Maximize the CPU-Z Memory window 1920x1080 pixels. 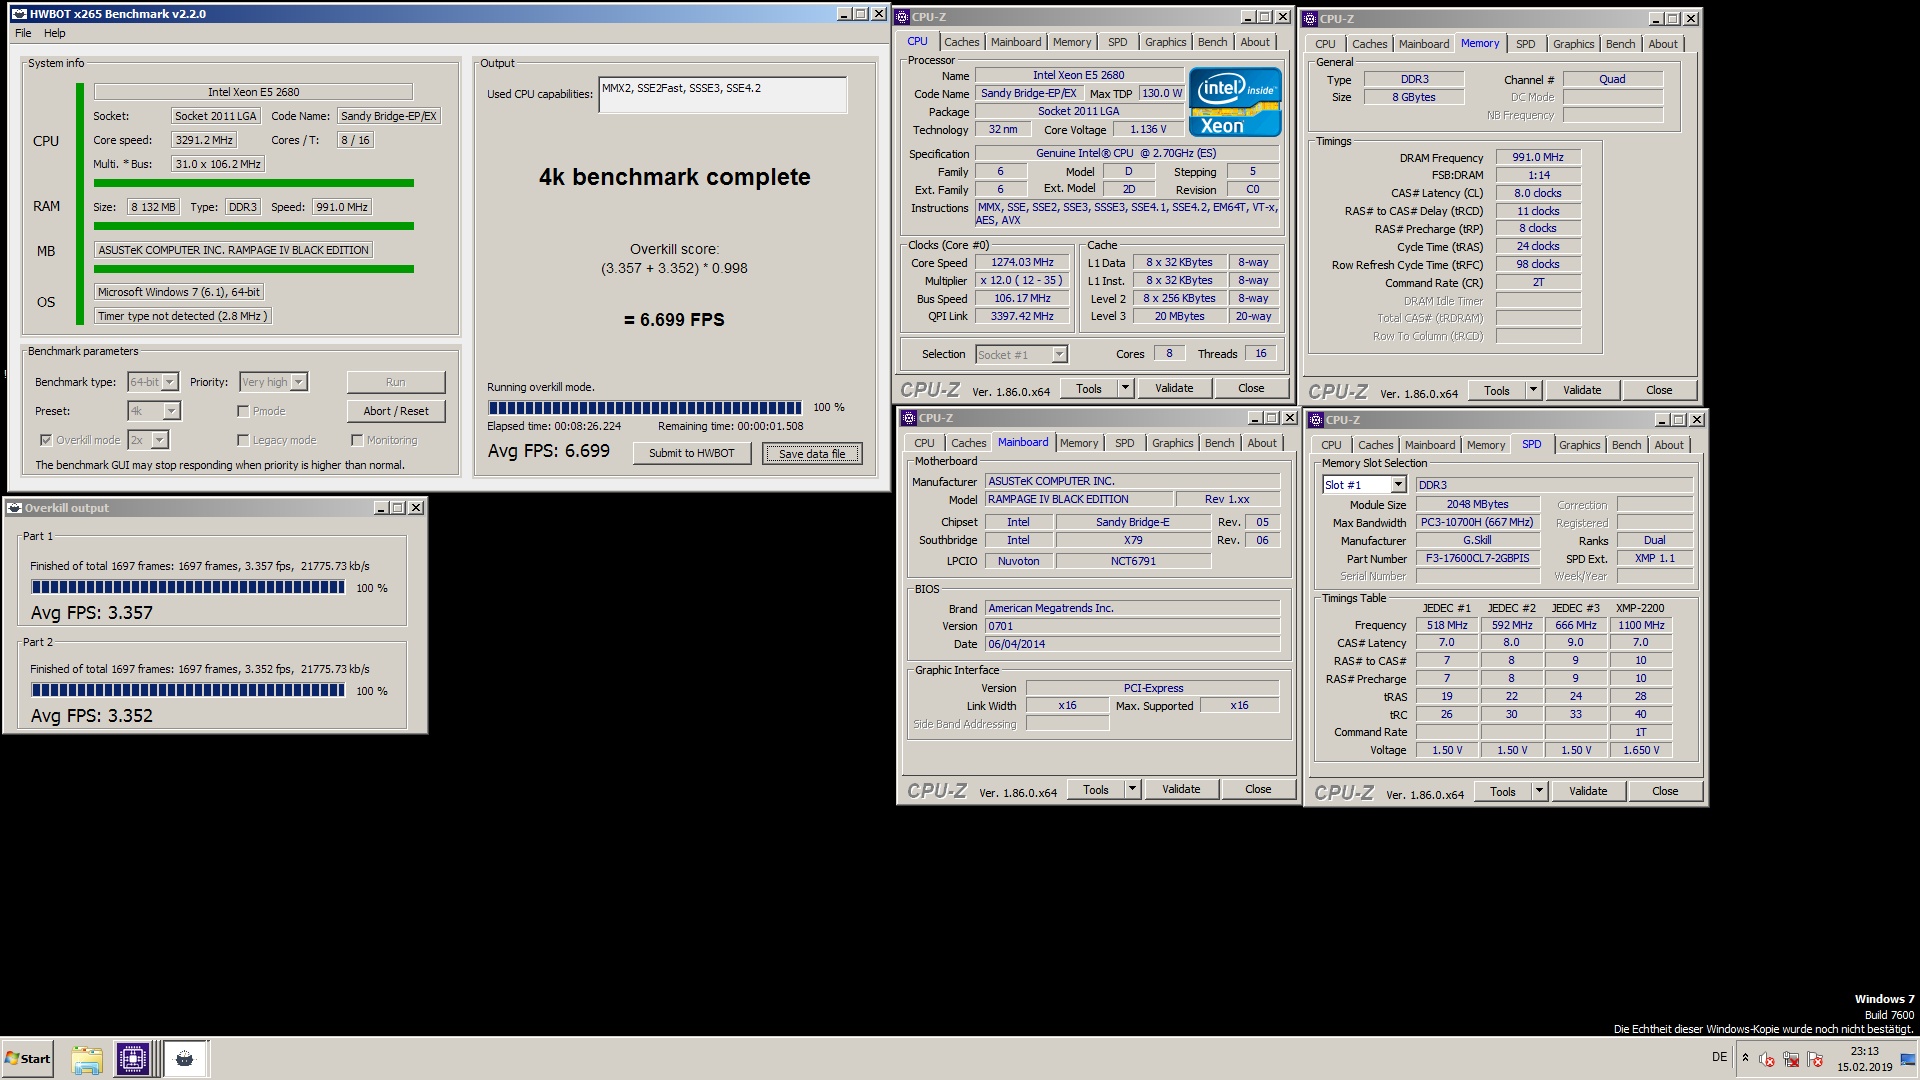[x=1673, y=19]
